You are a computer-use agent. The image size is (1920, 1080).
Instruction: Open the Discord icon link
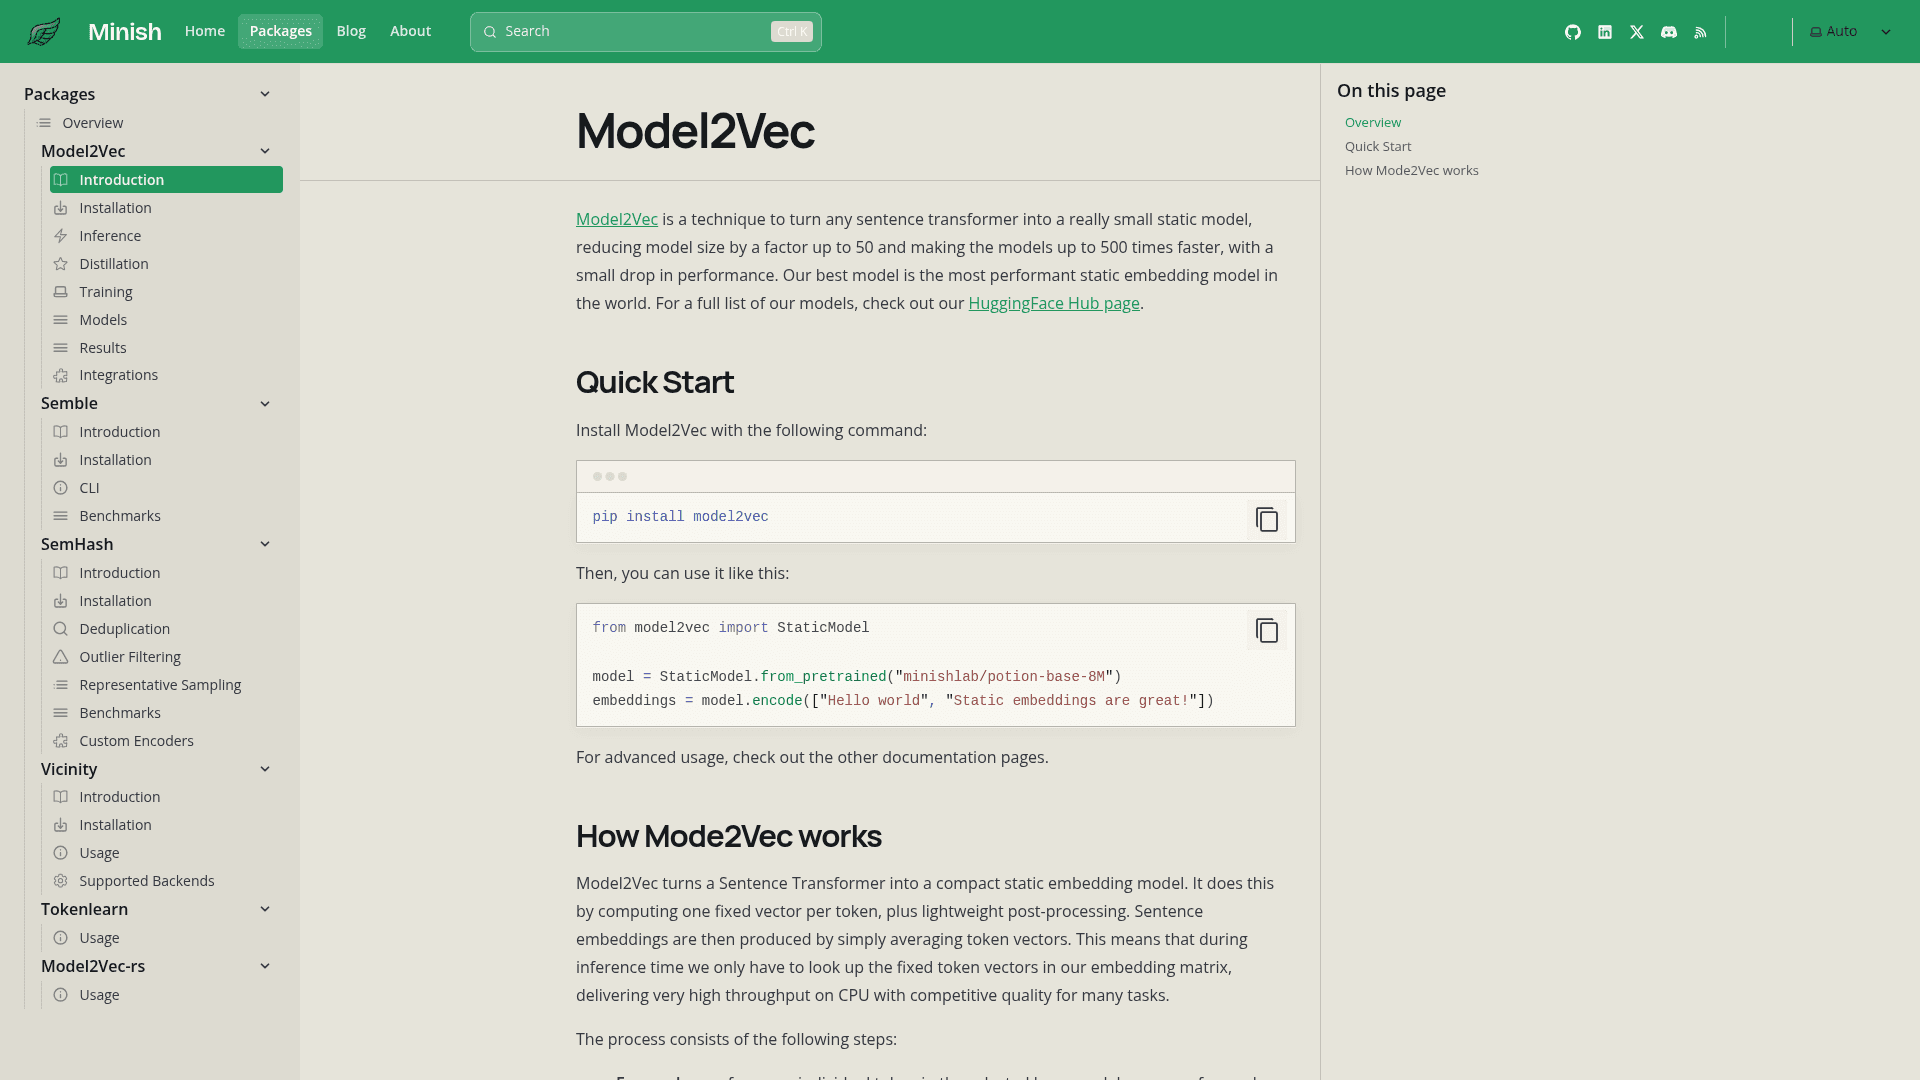[x=1669, y=32]
